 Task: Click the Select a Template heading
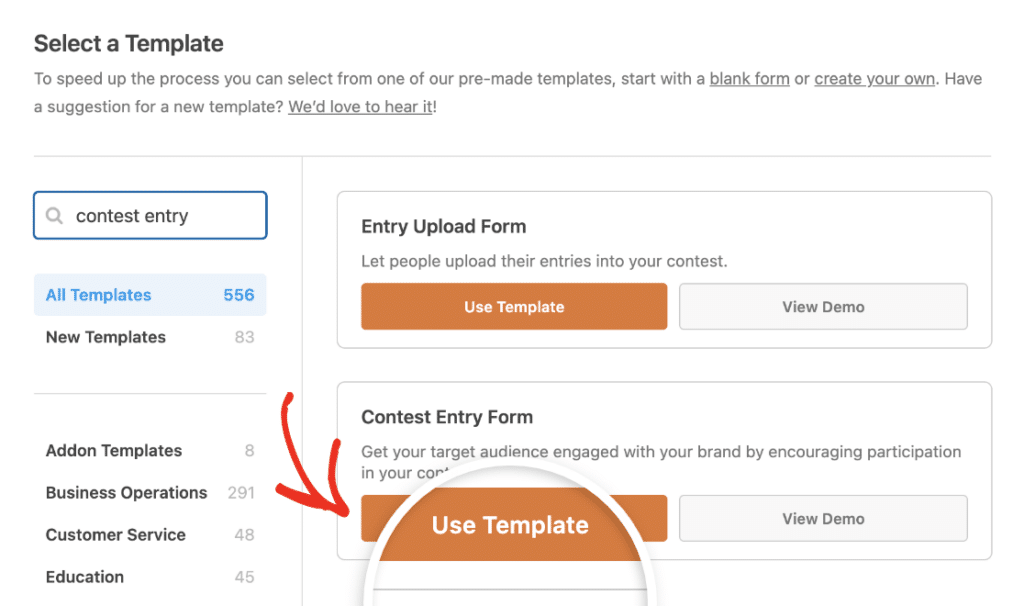coord(129,44)
